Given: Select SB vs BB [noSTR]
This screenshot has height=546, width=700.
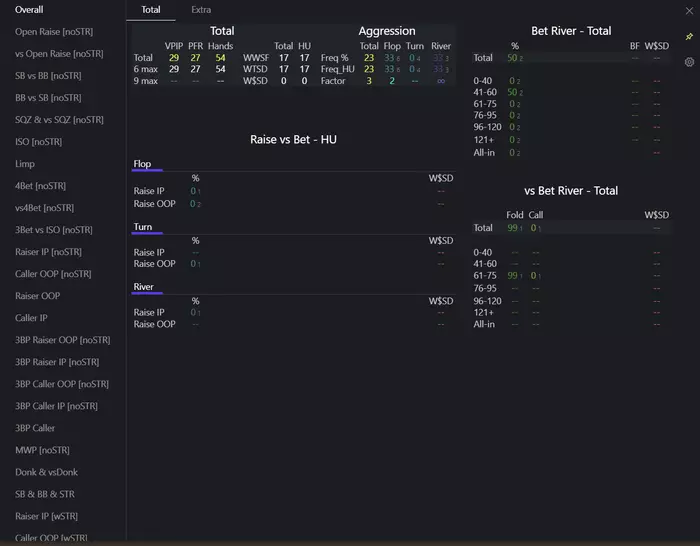Looking at the screenshot, I should pyautogui.click(x=48, y=75).
